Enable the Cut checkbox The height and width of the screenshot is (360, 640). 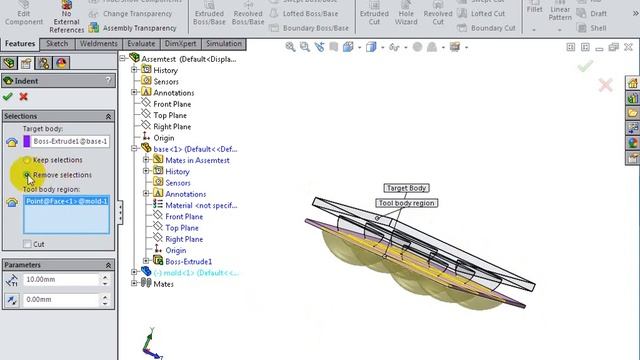point(27,244)
